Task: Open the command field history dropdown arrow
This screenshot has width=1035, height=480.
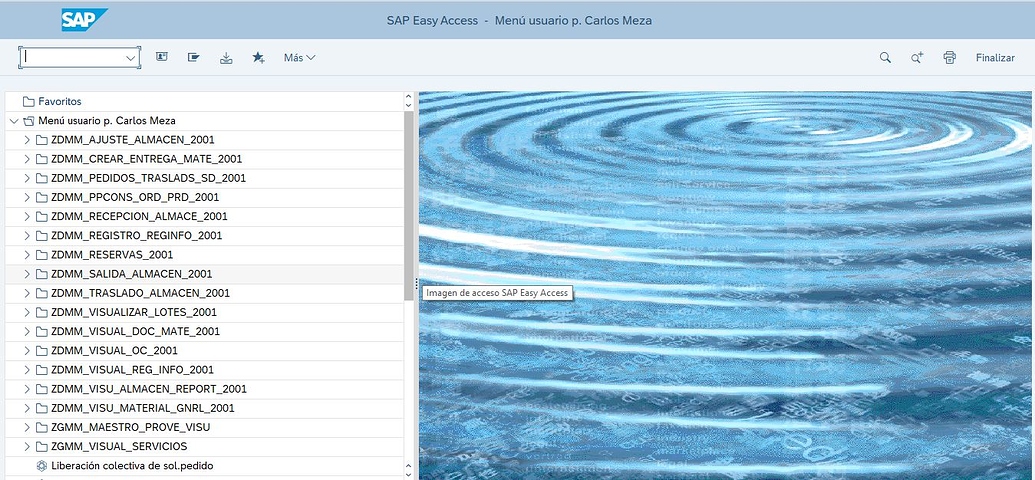Action: [x=131, y=57]
